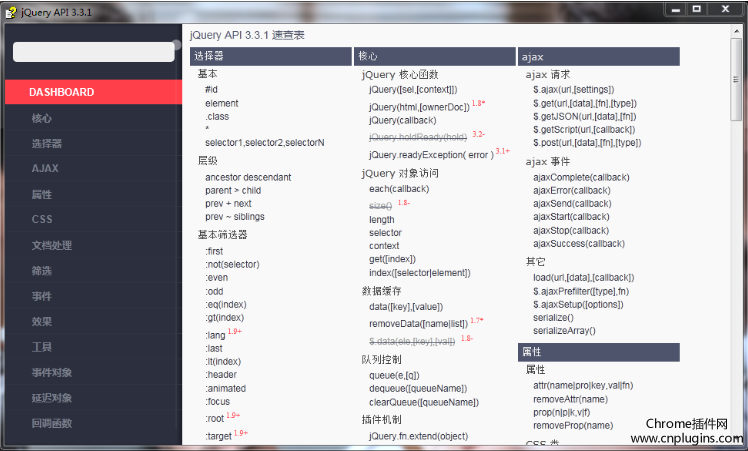Open ancestor descendant link
The height and width of the screenshot is (451, 748).
point(248,177)
